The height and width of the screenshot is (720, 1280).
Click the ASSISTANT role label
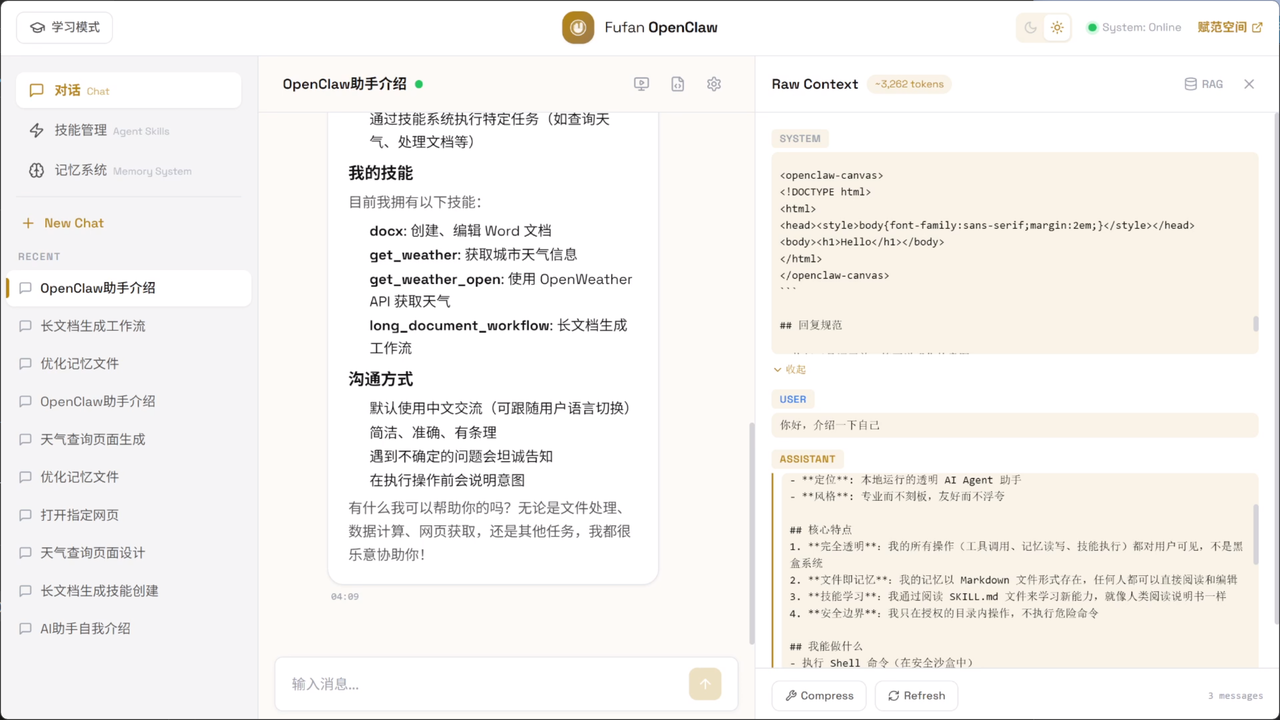click(x=808, y=459)
